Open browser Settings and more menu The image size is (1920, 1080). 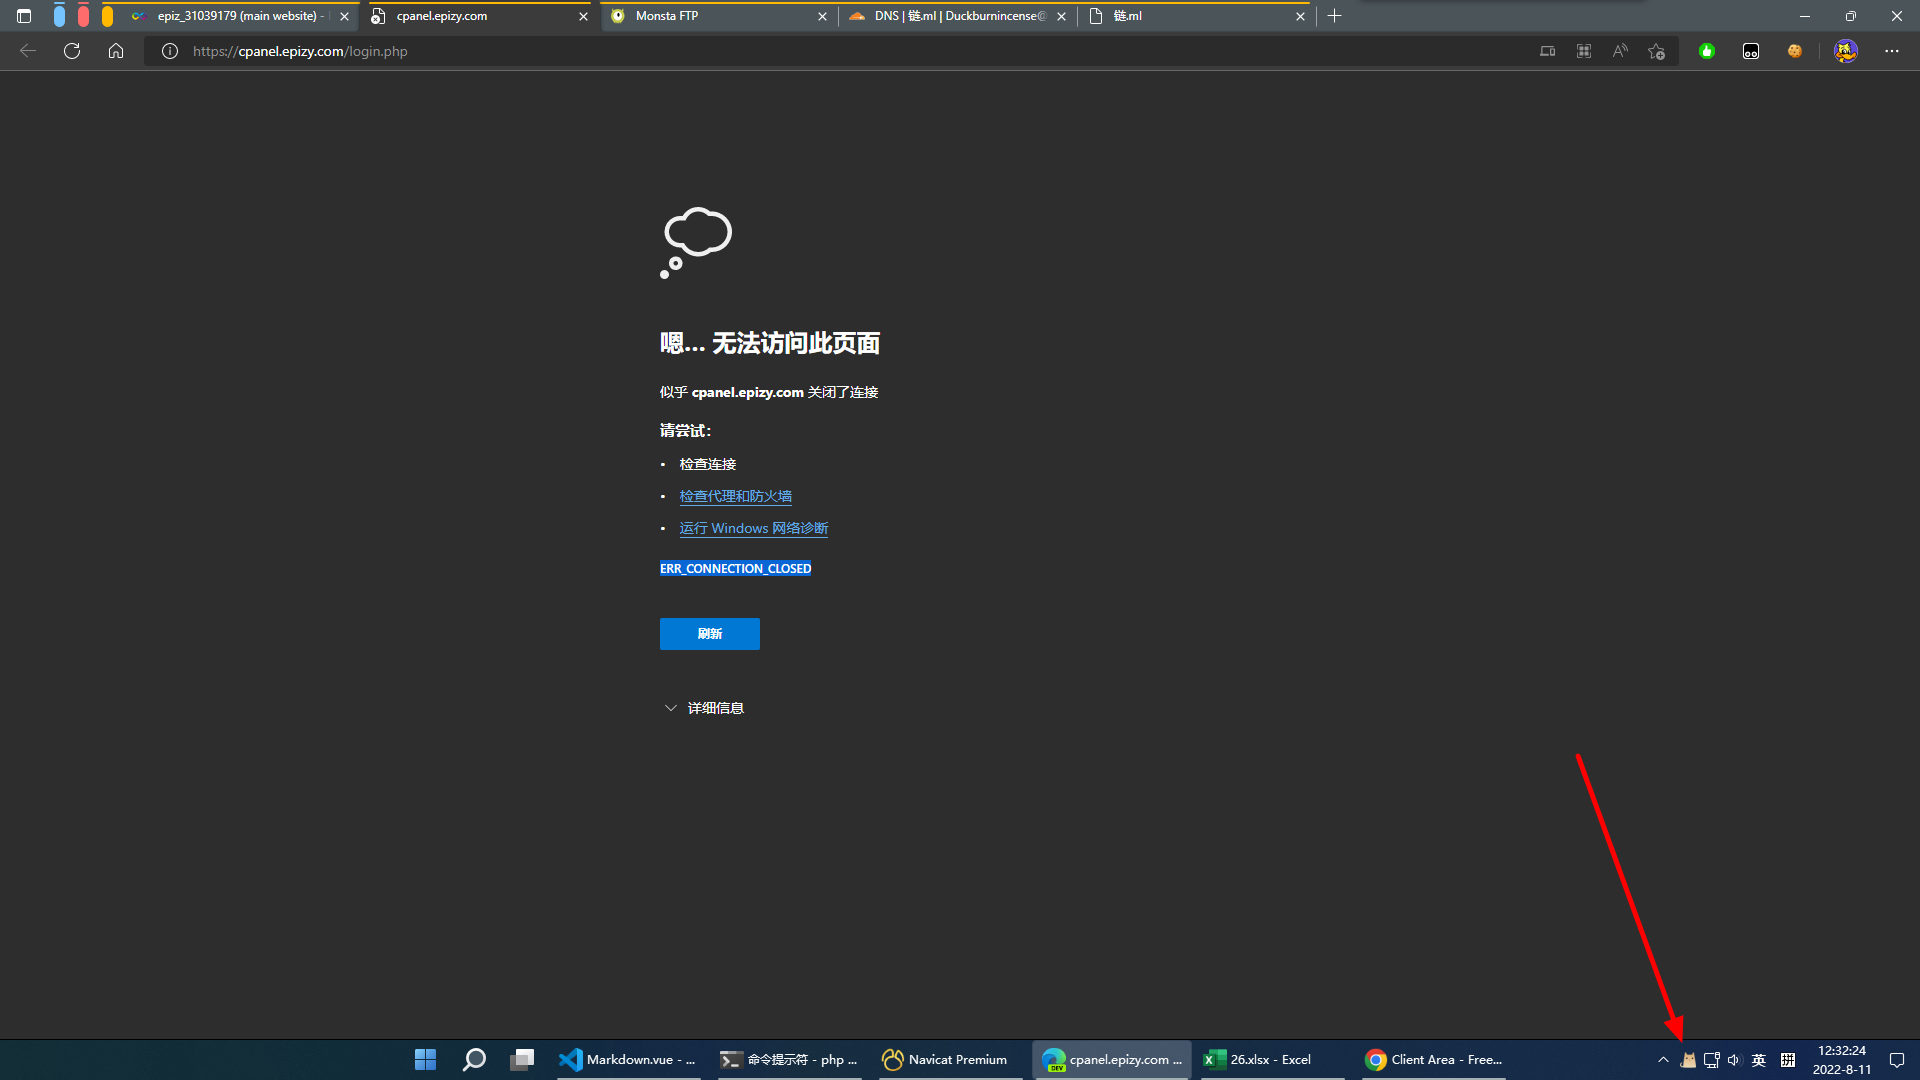1891,51
